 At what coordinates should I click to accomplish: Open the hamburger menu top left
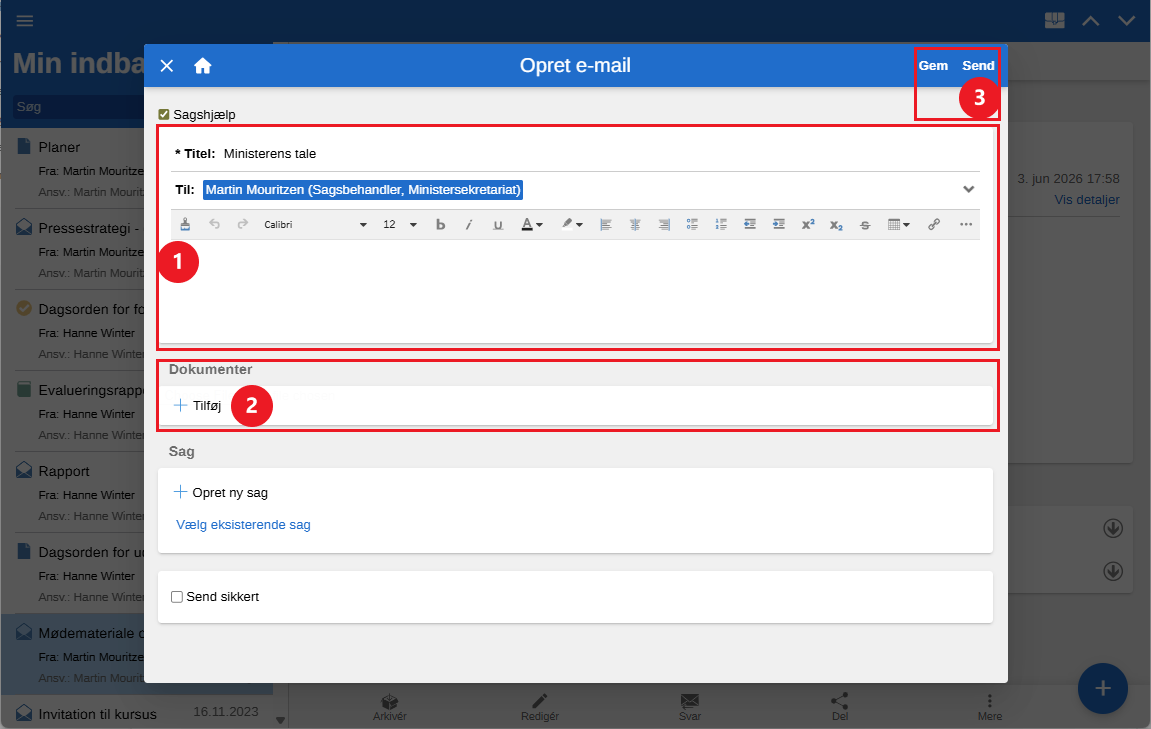point(25,21)
